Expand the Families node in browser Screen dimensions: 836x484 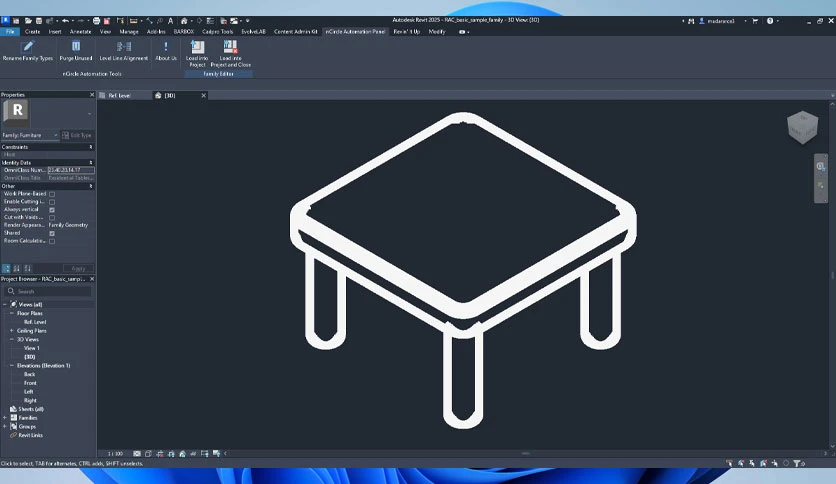(5, 418)
